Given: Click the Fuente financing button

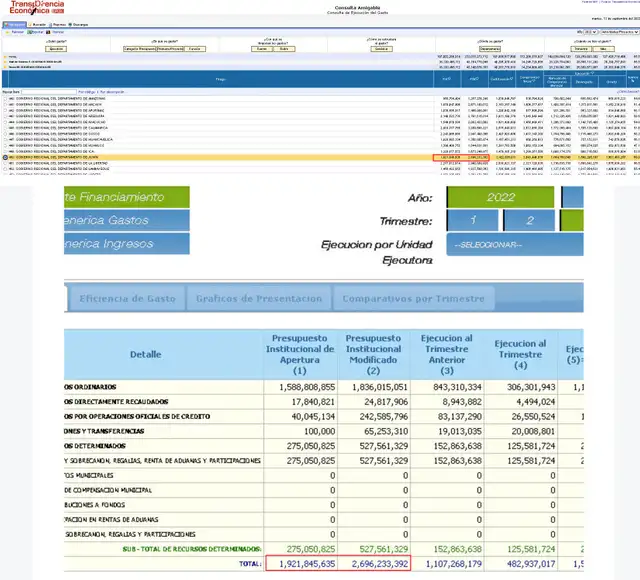Looking at the screenshot, I should [262, 49].
